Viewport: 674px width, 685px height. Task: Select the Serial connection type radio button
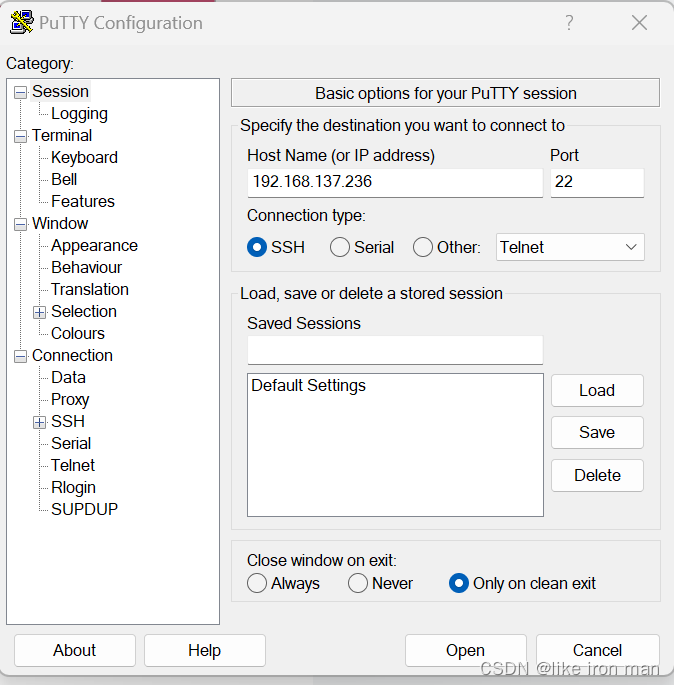[x=340, y=247]
